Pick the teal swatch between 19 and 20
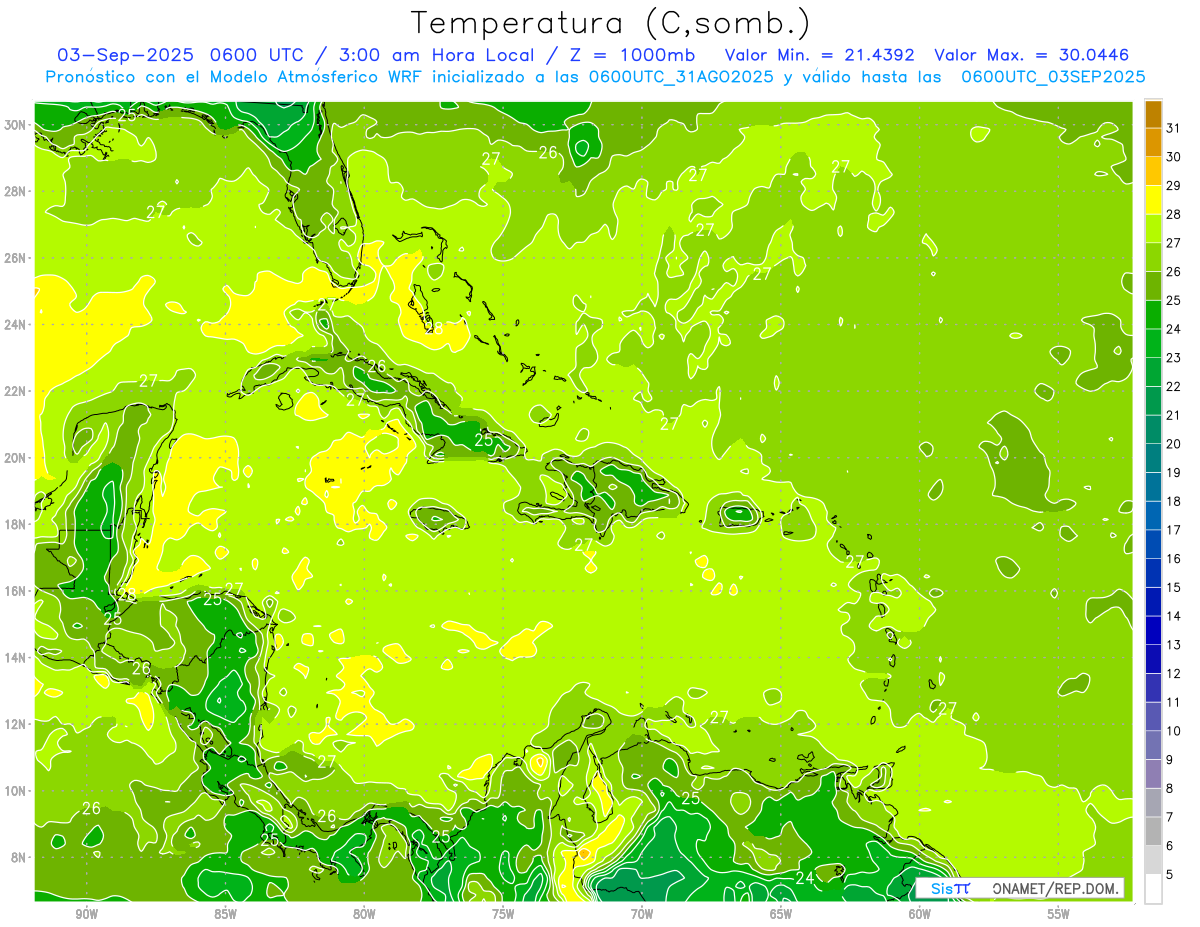Image resolution: width=1200 pixels, height=927 pixels. [x=1153, y=458]
